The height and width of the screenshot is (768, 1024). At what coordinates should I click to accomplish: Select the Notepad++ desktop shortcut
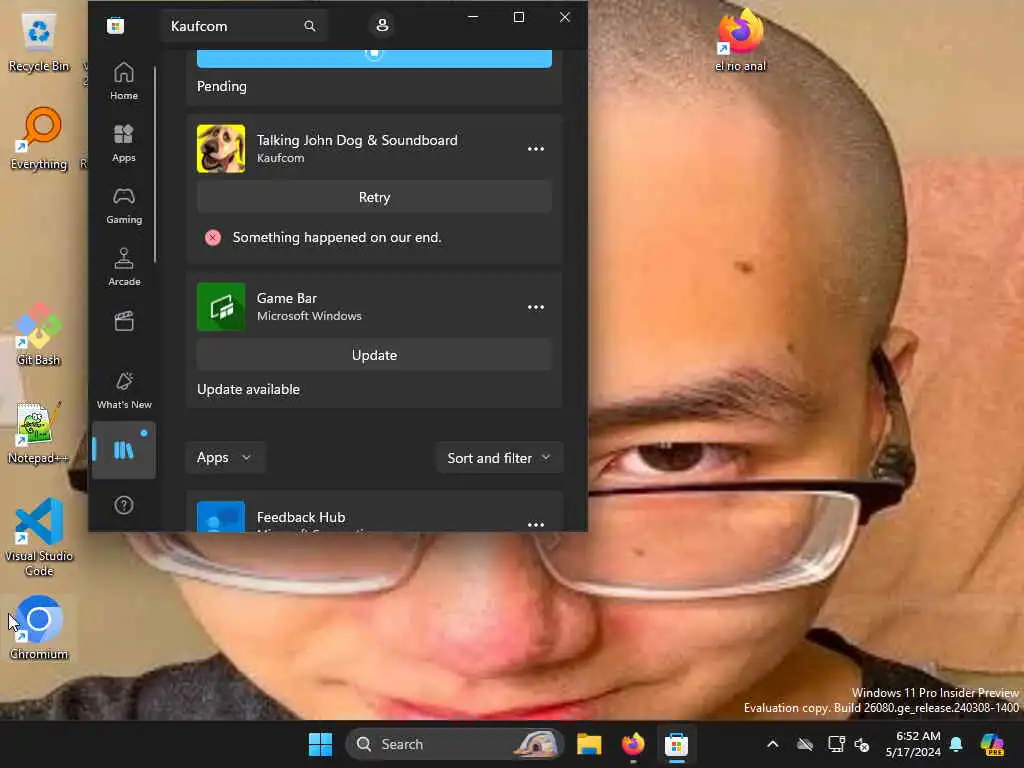(37, 432)
